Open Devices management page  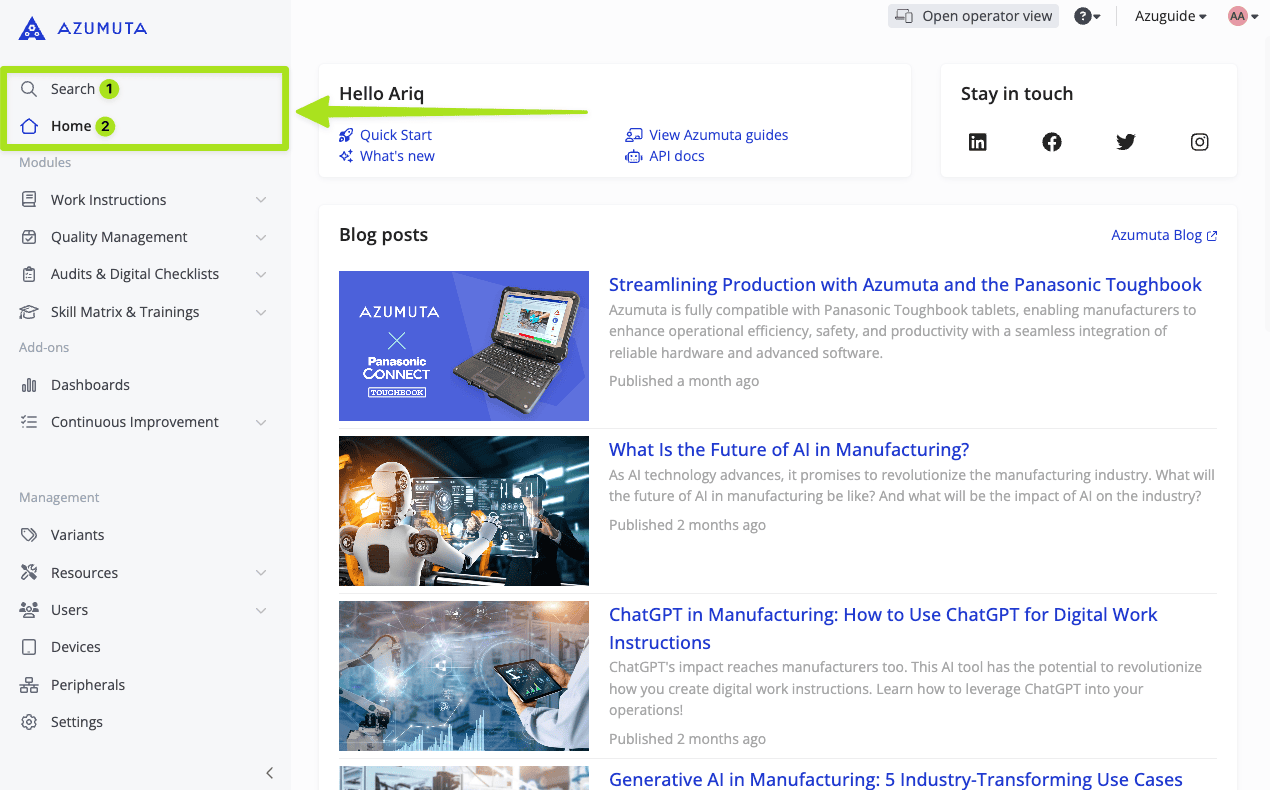point(76,647)
